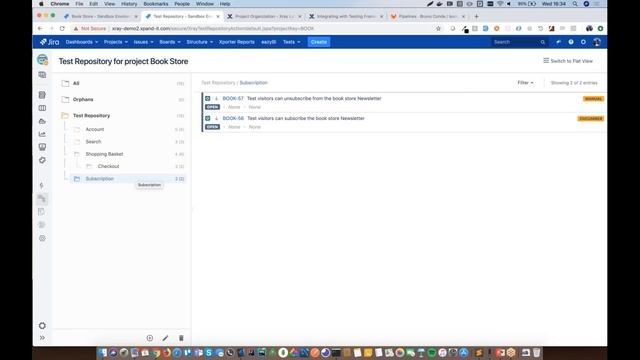Image resolution: width=640 pixels, height=360 pixels.
Task: Click the Create button
Action: [x=319, y=42]
